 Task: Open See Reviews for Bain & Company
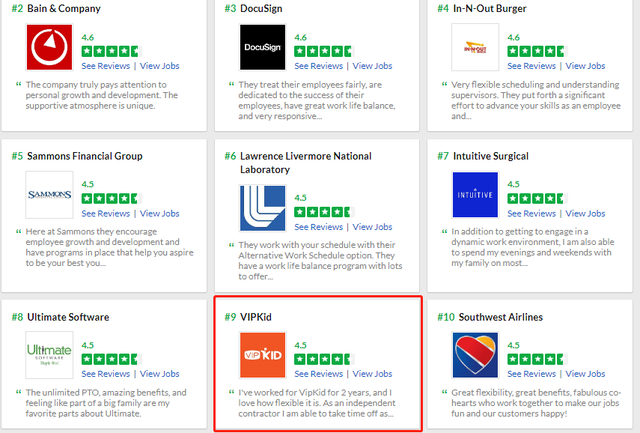(x=105, y=66)
